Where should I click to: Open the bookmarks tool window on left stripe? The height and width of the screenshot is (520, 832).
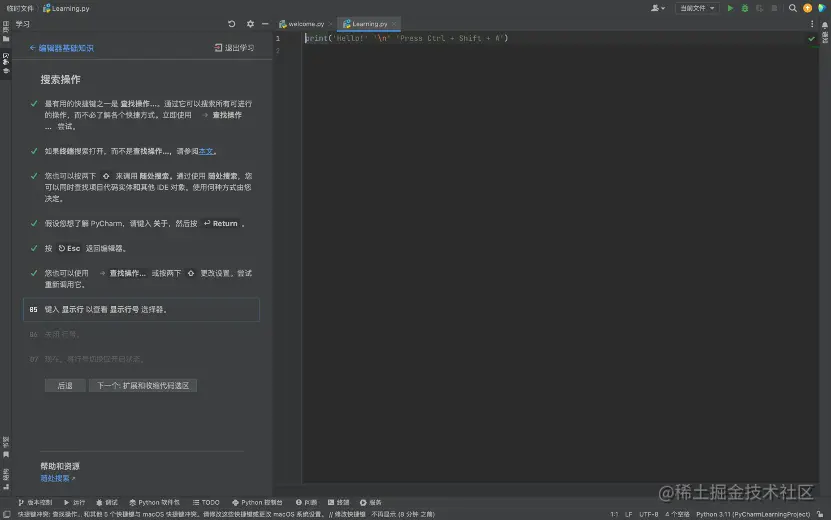pyautogui.click(x=6, y=447)
